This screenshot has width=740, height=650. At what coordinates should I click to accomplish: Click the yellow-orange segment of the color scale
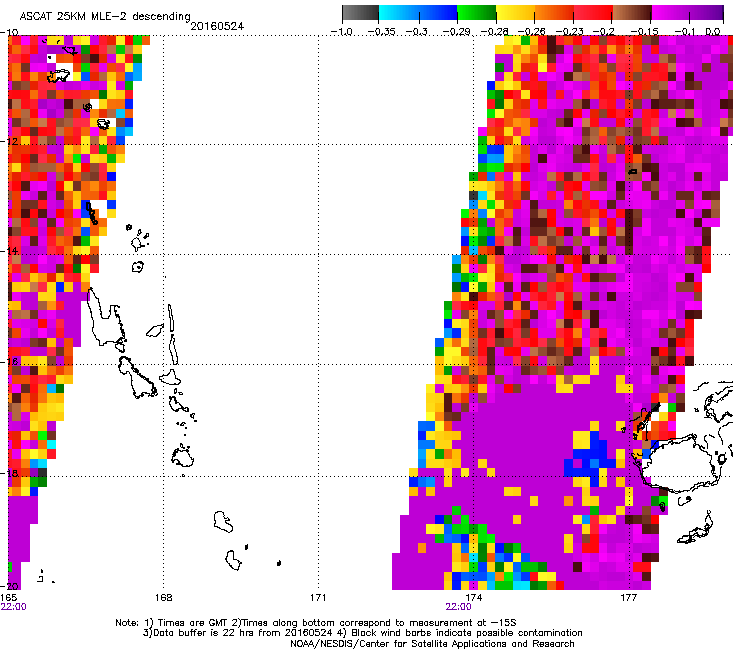click(x=535, y=13)
